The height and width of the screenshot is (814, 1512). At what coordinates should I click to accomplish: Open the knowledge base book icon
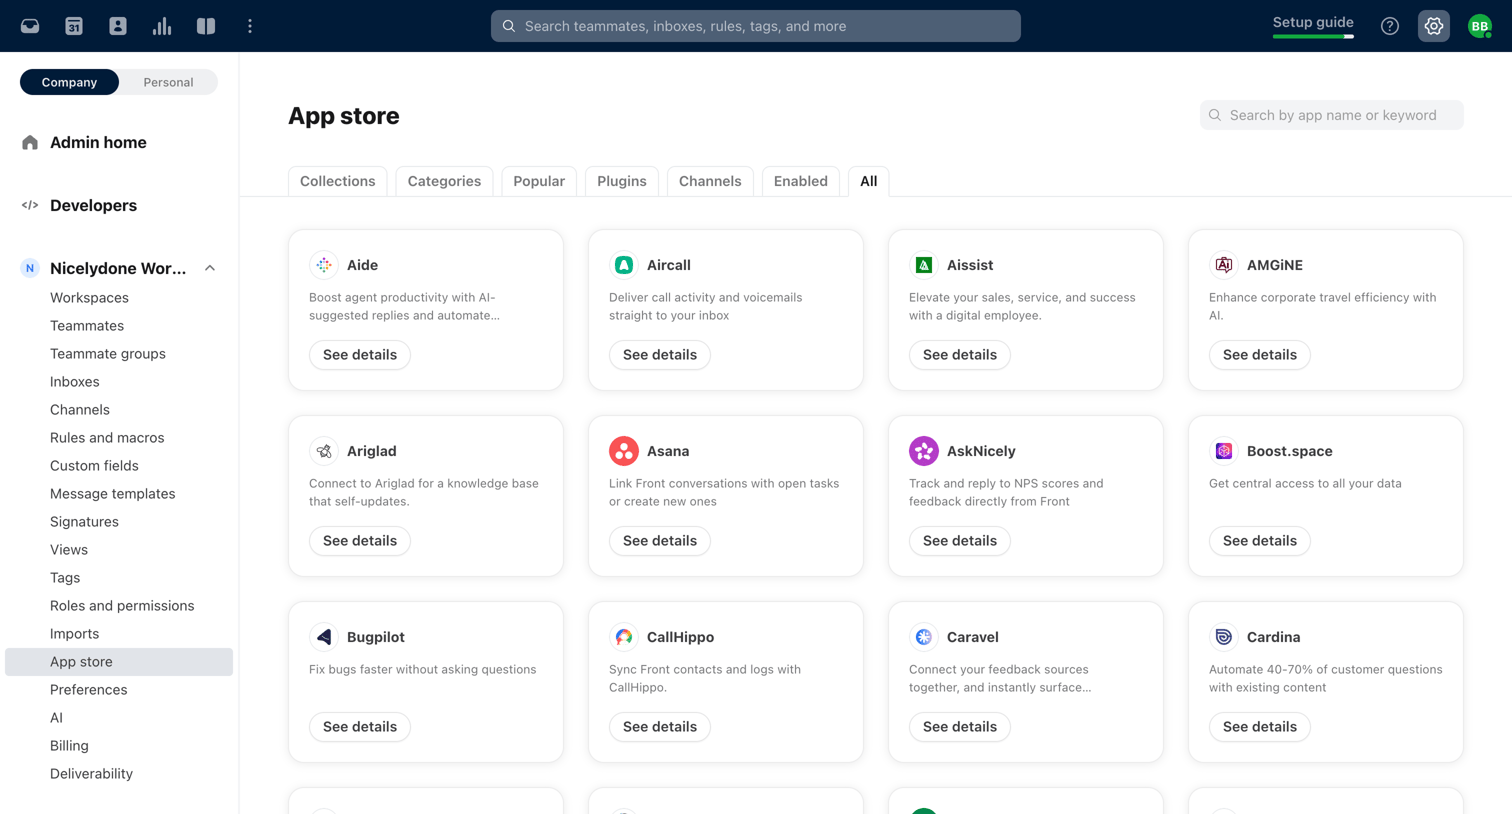click(x=206, y=26)
